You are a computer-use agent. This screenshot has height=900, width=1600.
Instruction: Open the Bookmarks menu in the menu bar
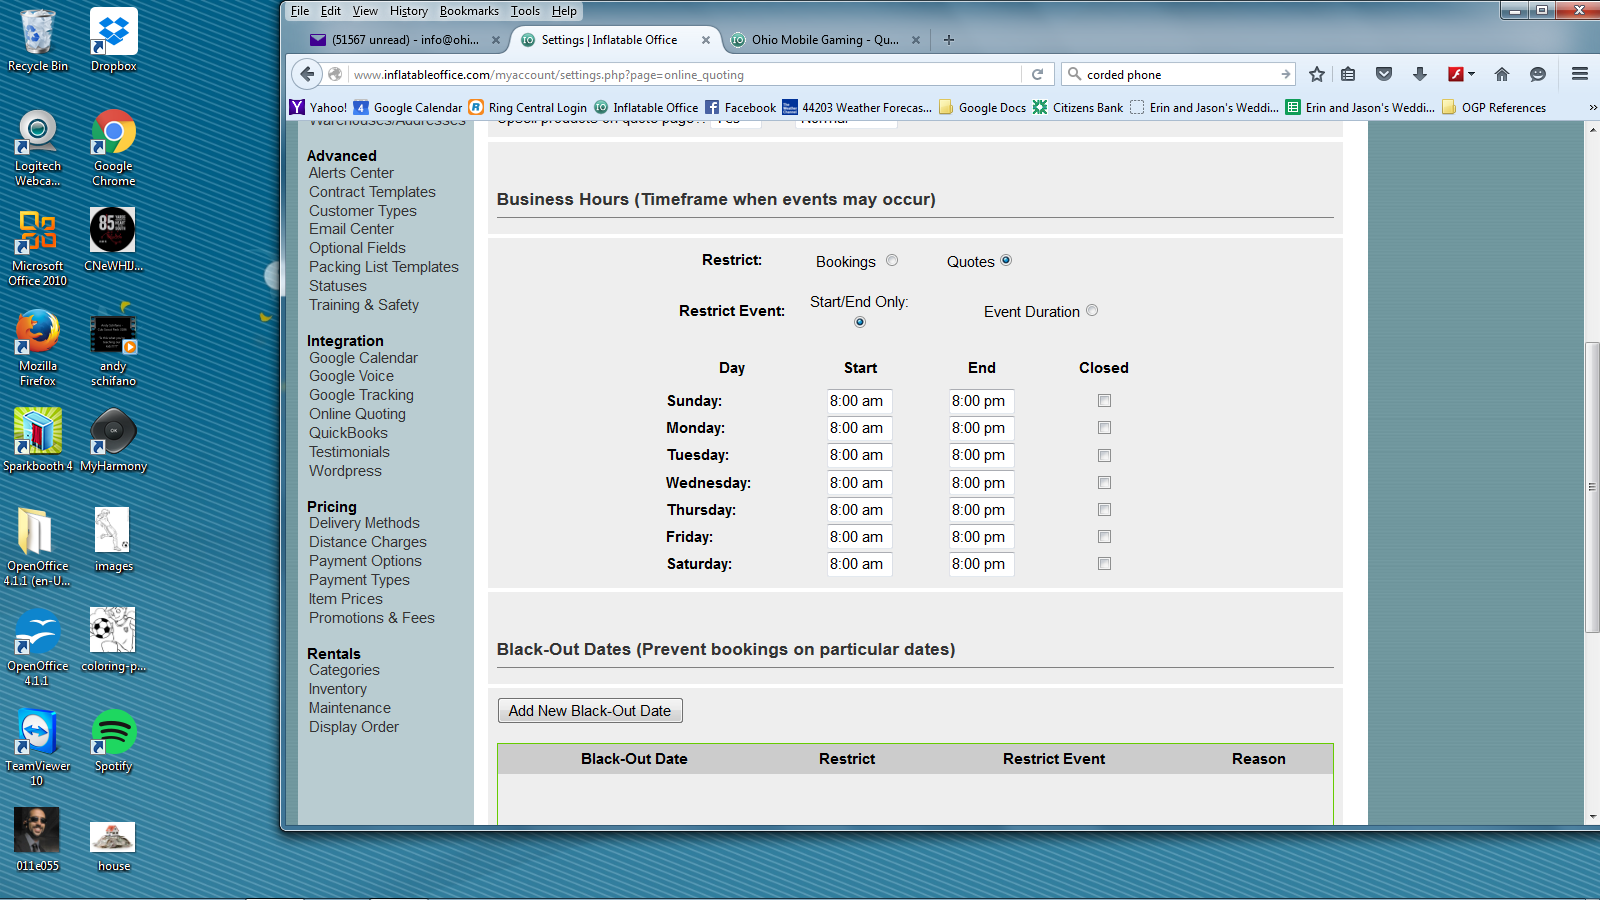pyautogui.click(x=468, y=11)
